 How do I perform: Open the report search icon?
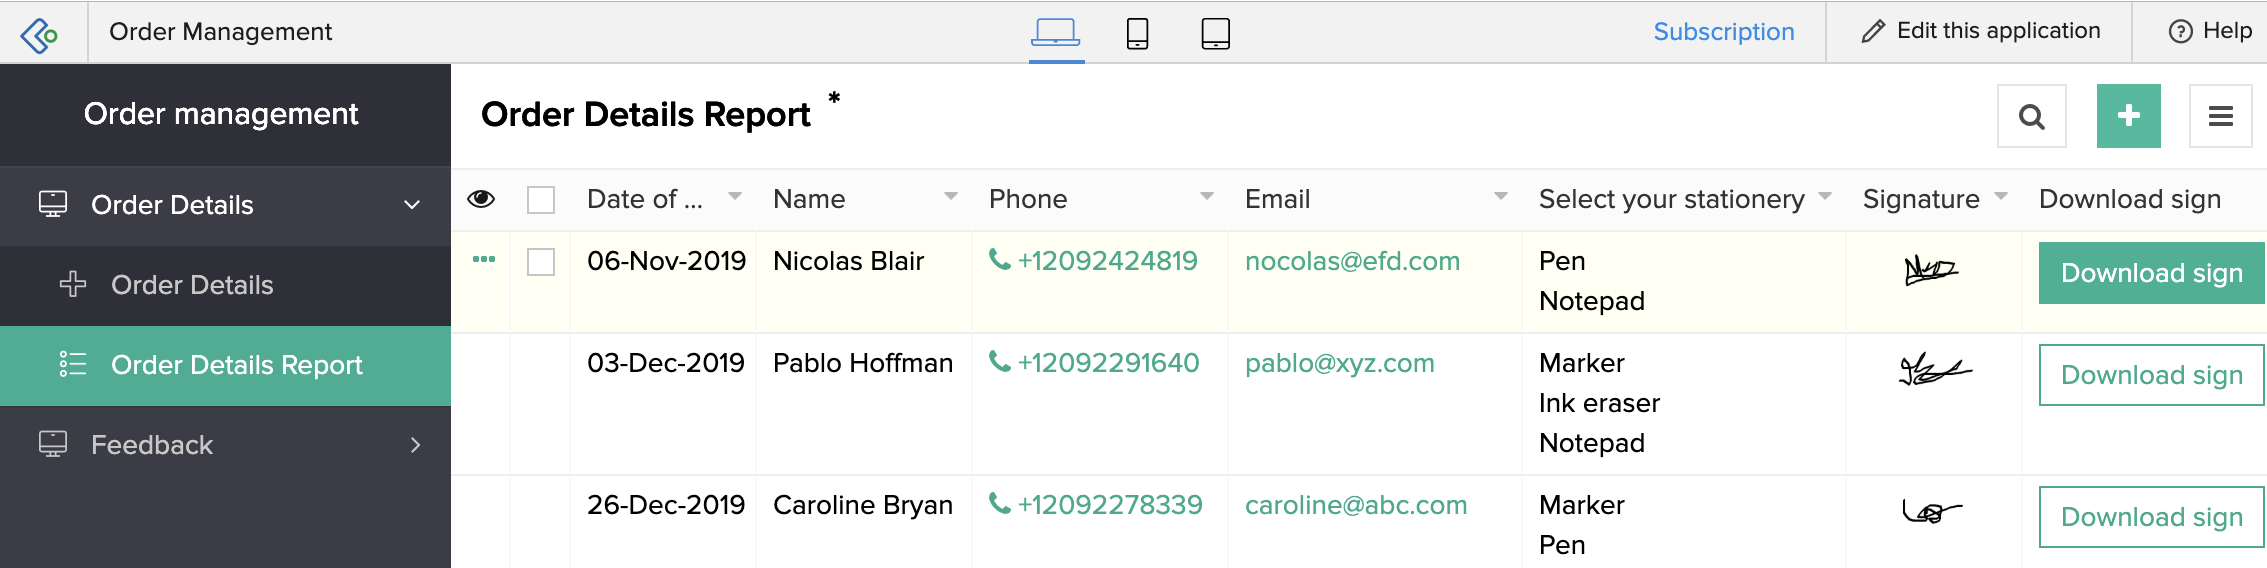[x=2031, y=117]
